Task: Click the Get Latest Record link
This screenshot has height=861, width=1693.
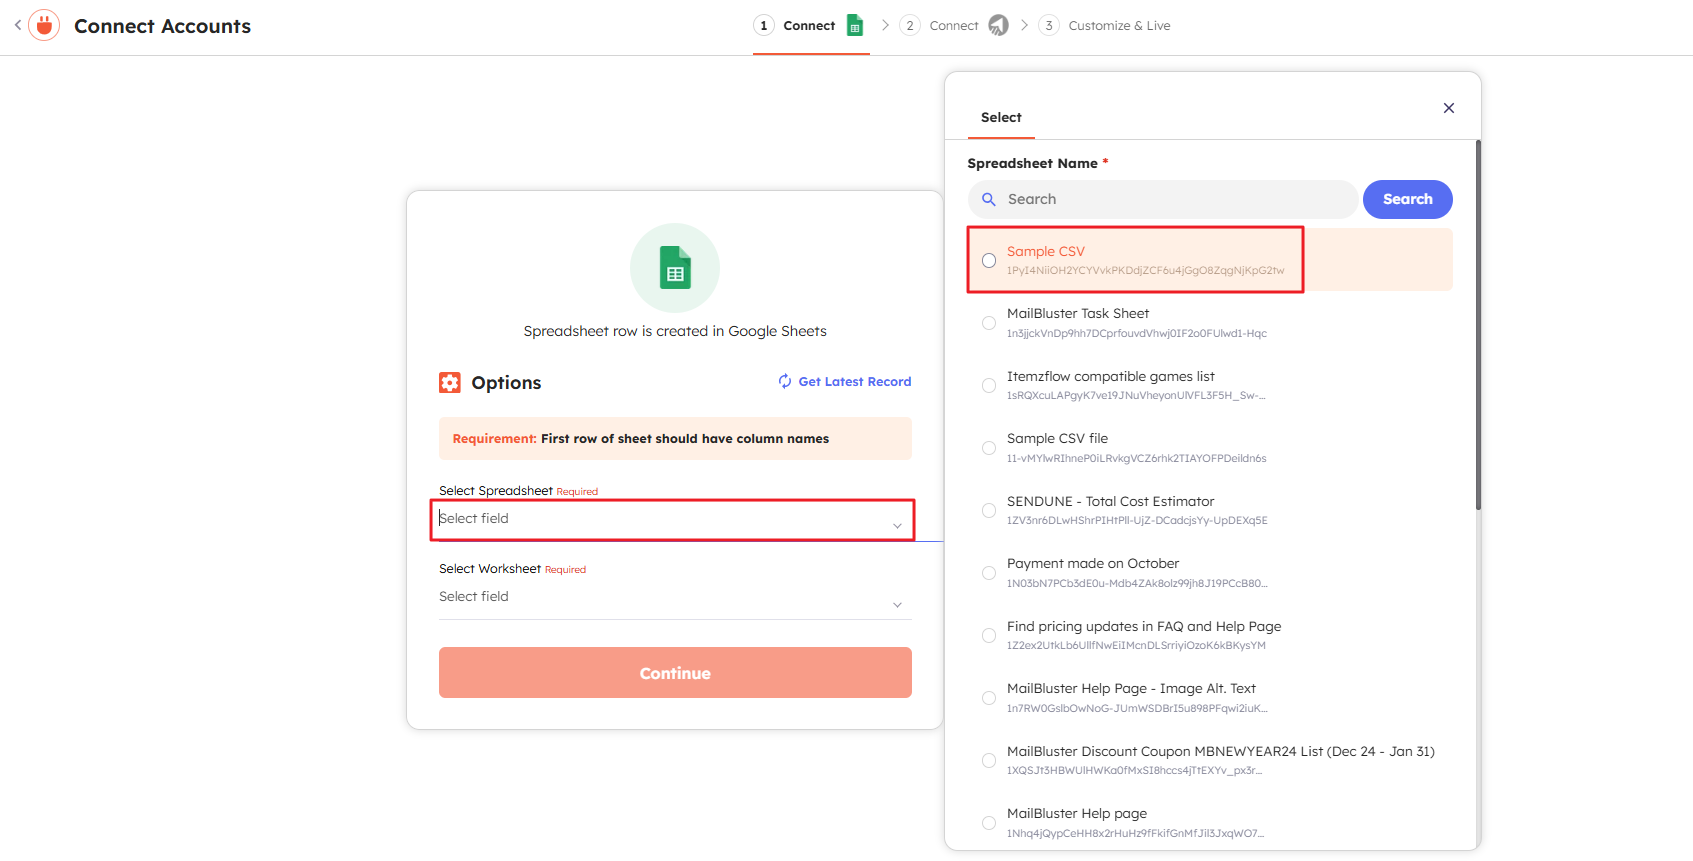Action: (x=854, y=382)
